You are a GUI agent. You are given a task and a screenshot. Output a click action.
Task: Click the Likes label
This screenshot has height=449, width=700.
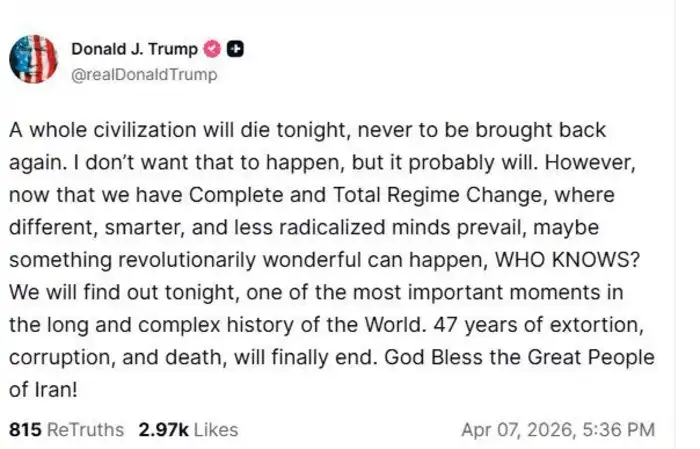[x=215, y=429]
